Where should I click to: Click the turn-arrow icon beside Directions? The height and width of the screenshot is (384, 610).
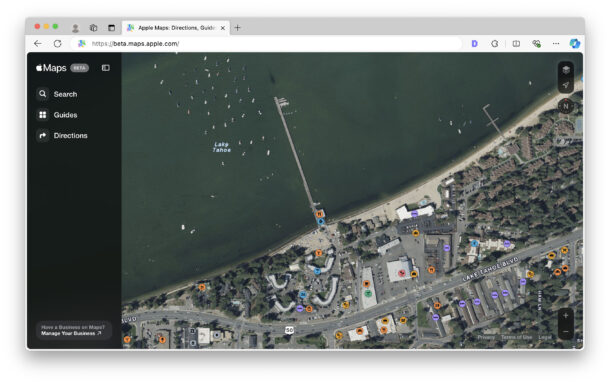pos(43,135)
